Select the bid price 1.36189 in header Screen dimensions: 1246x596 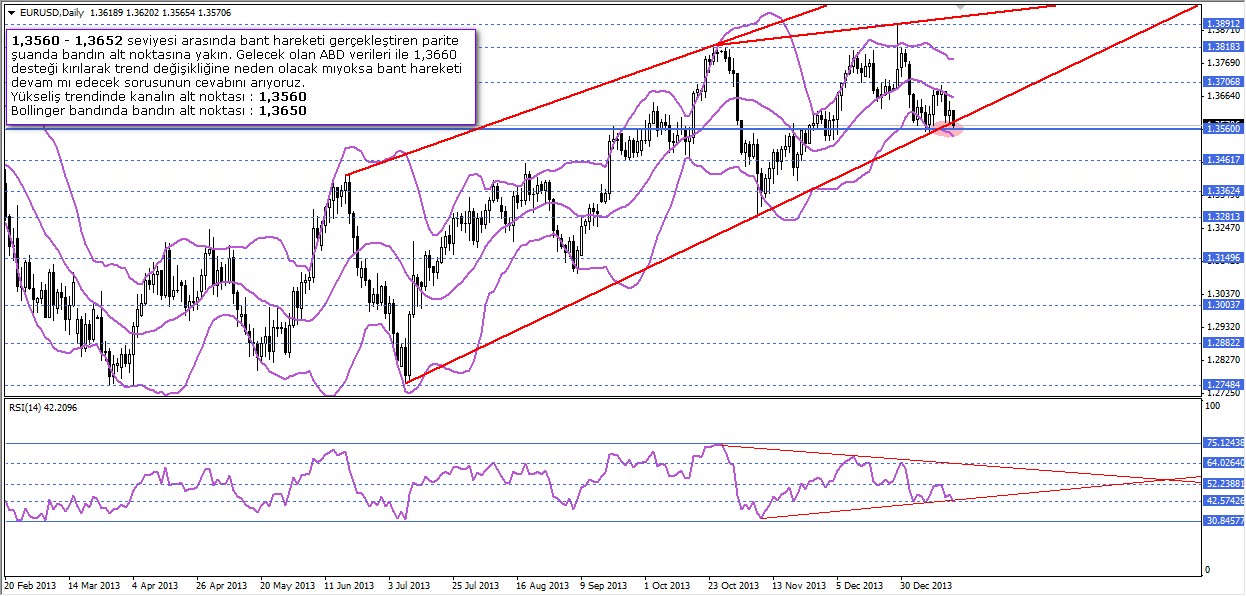pyautogui.click(x=105, y=12)
